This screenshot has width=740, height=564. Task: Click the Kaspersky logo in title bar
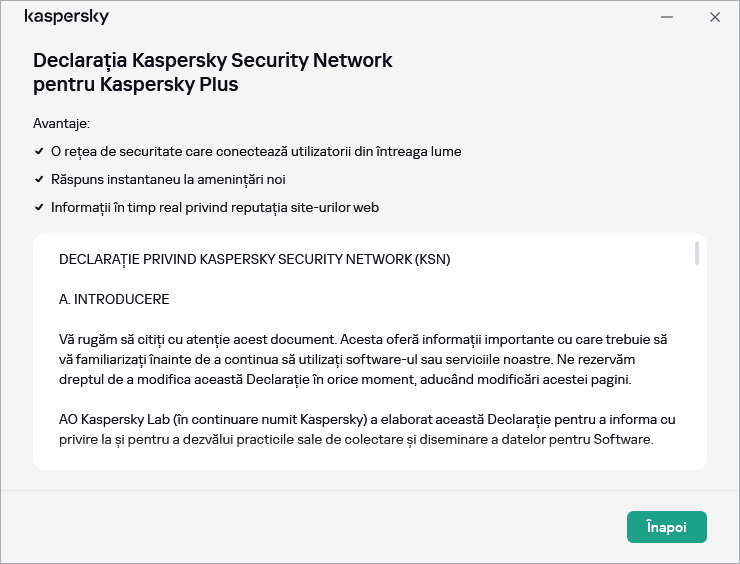[67, 17]
